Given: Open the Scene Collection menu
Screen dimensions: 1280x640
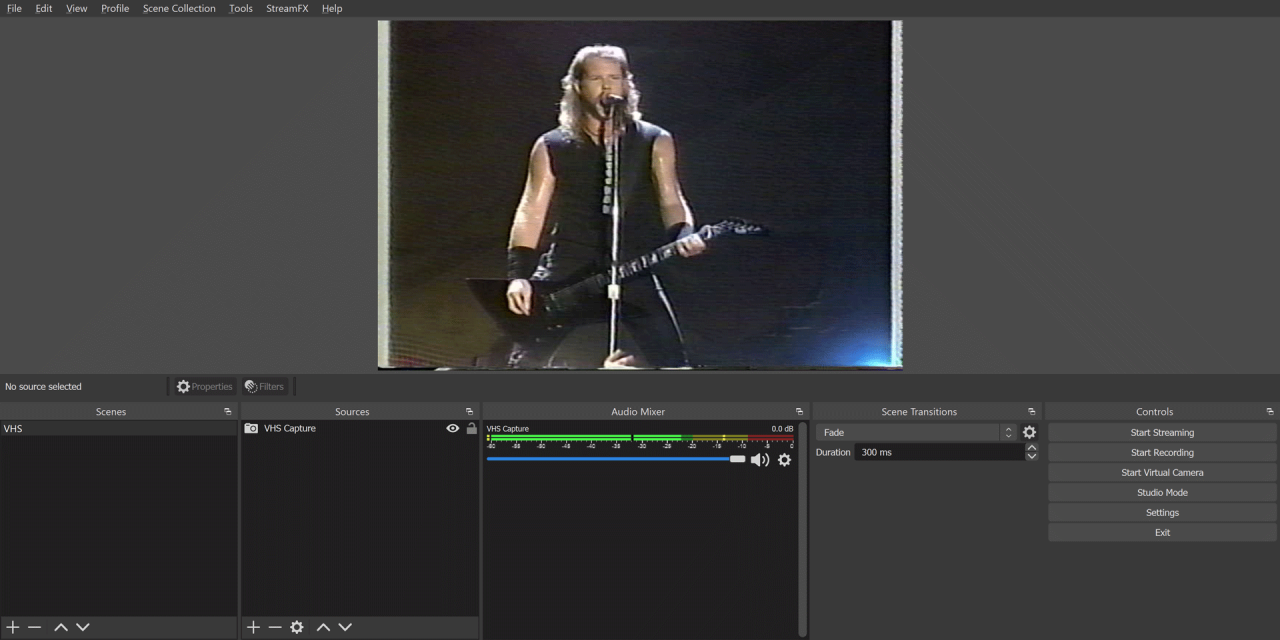Looking at the screenshot, I should (179, 8).
